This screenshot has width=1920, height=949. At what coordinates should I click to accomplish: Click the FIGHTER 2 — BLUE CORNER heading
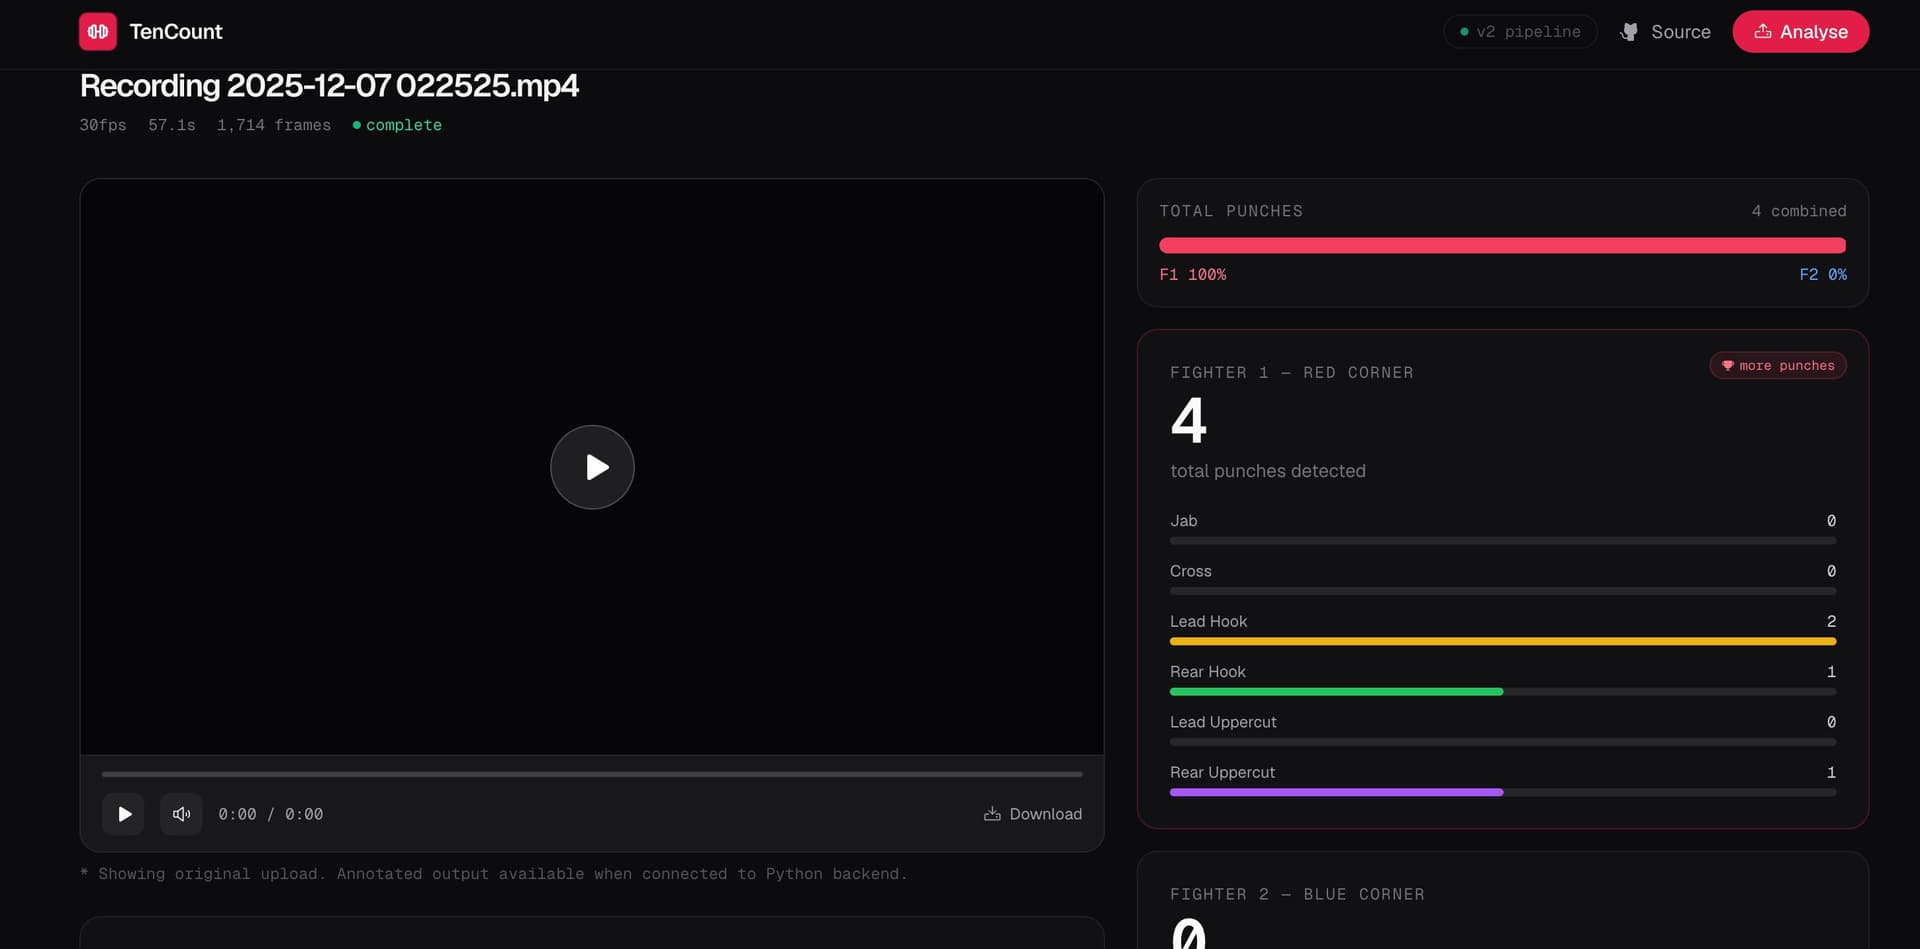click(1297, 894)
